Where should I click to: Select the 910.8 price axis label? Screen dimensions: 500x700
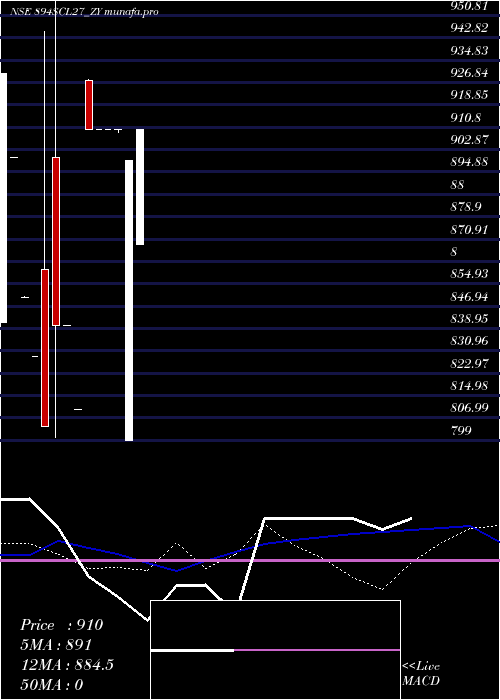point(465,117)
